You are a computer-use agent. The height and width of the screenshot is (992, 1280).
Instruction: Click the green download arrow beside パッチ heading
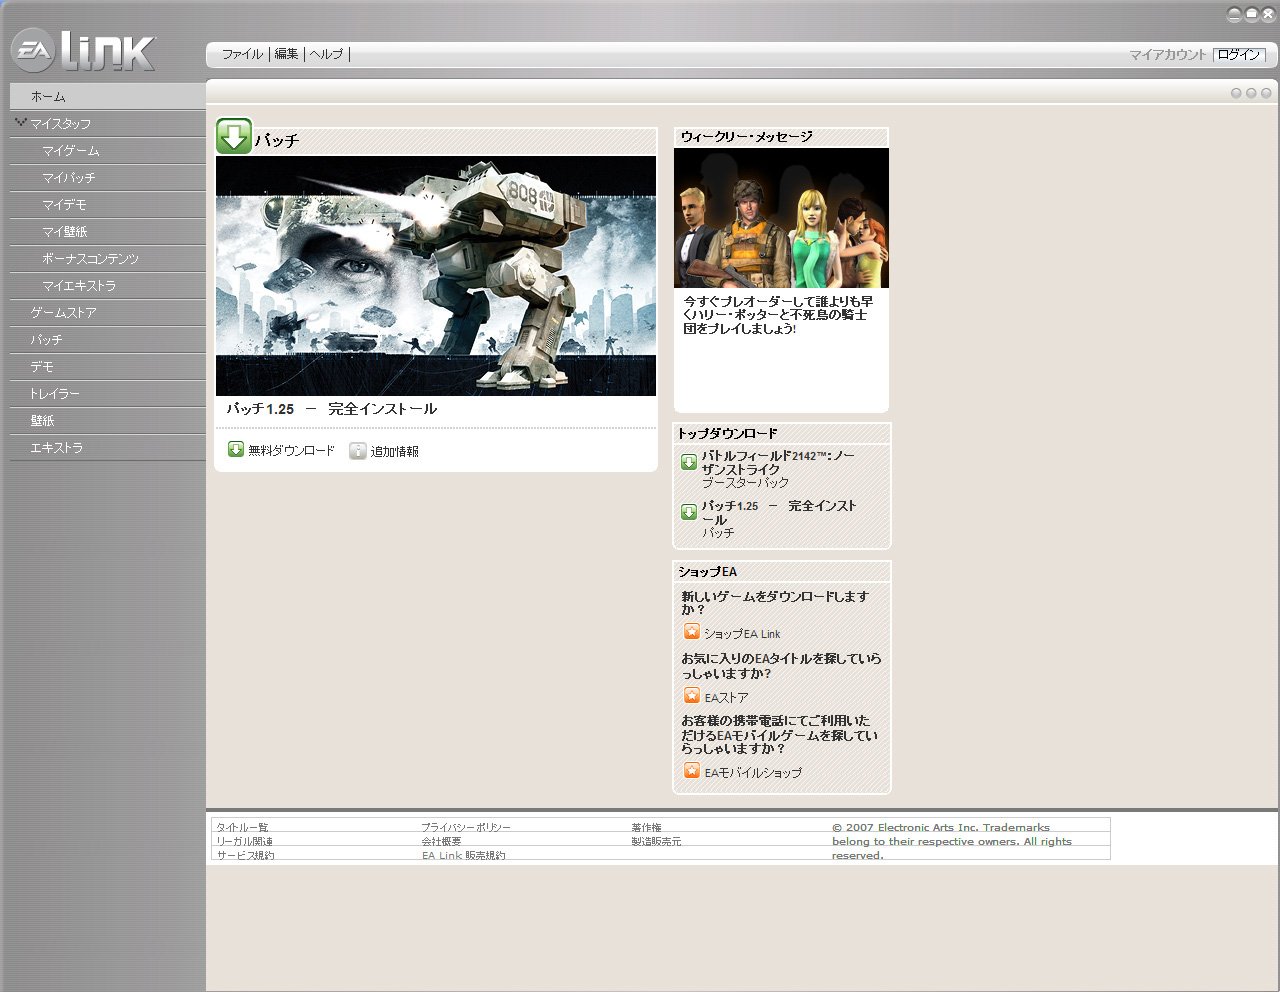point(234,137)
